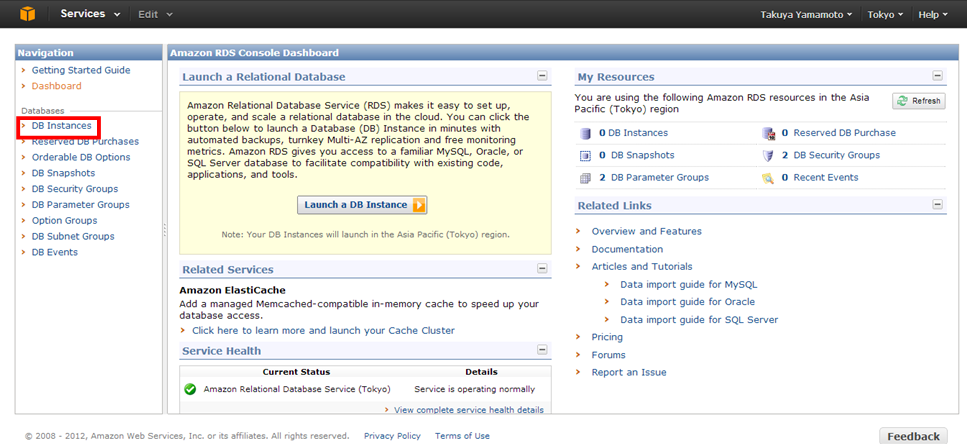Open the Privacy Policy footer link
967x444 pixels.
tap(392, 436)
